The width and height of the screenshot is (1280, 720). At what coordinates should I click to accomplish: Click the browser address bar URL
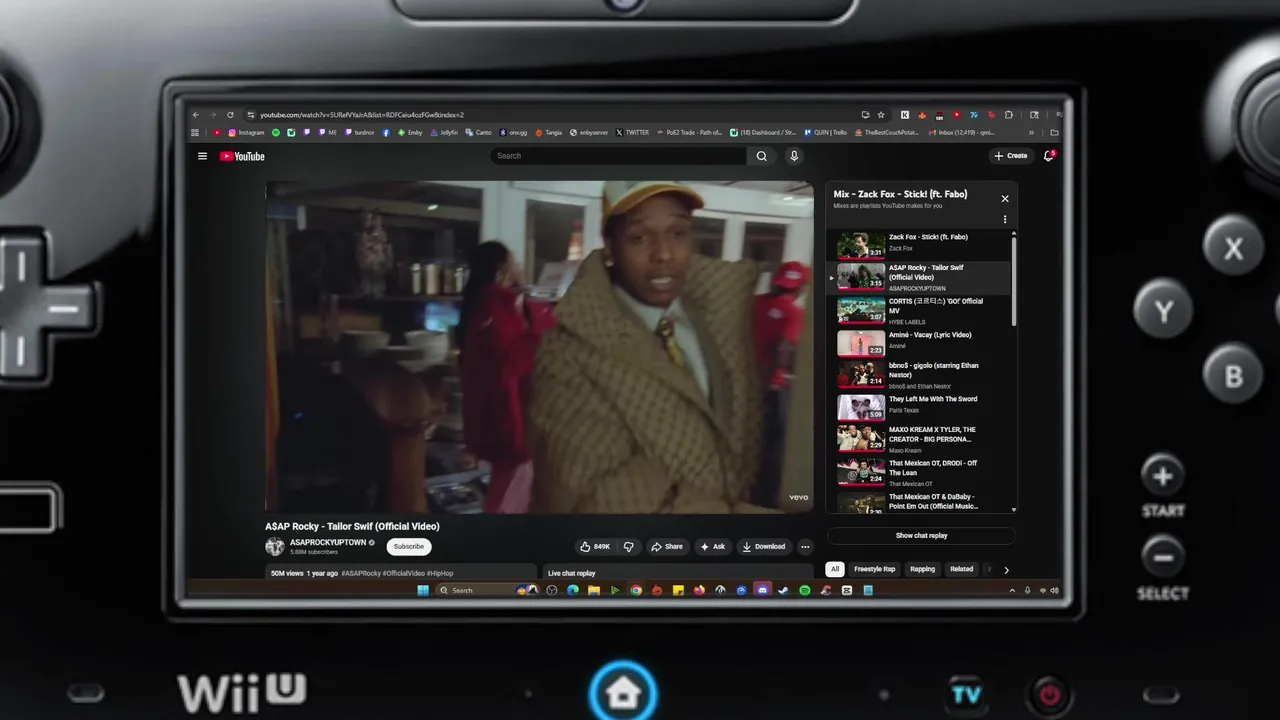point(362,115)
